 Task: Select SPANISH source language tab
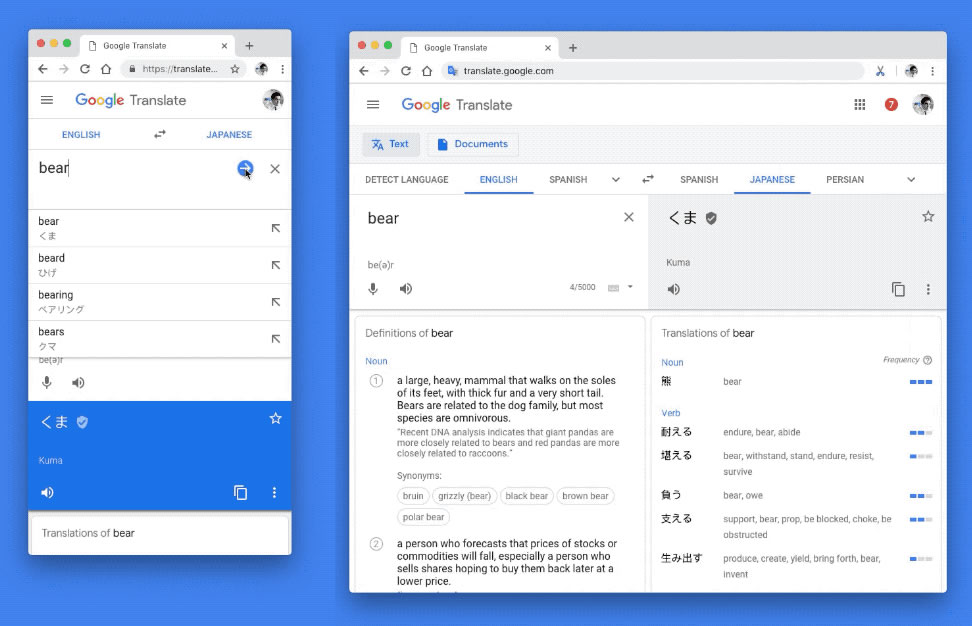coord(568,179)
